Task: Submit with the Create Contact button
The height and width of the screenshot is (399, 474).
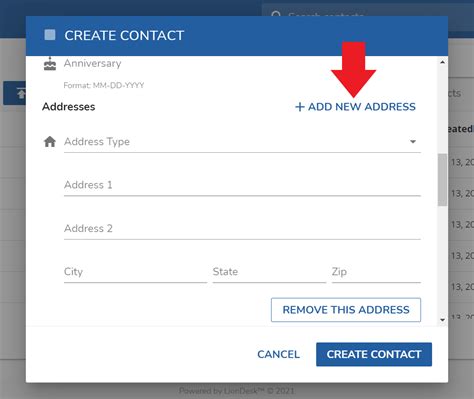Action: pyautogui.click(x=374, y=354)
